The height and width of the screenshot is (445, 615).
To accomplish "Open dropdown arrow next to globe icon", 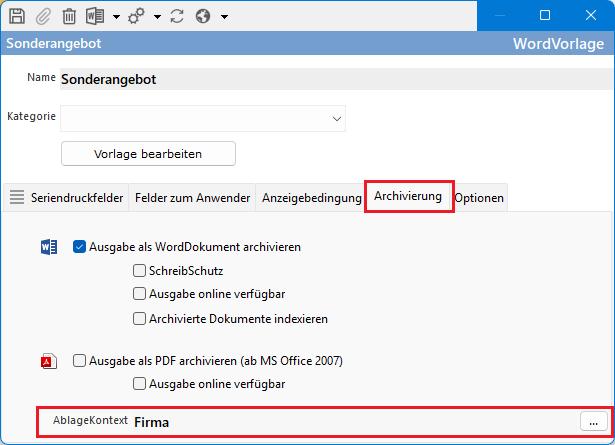I will 224,17.
